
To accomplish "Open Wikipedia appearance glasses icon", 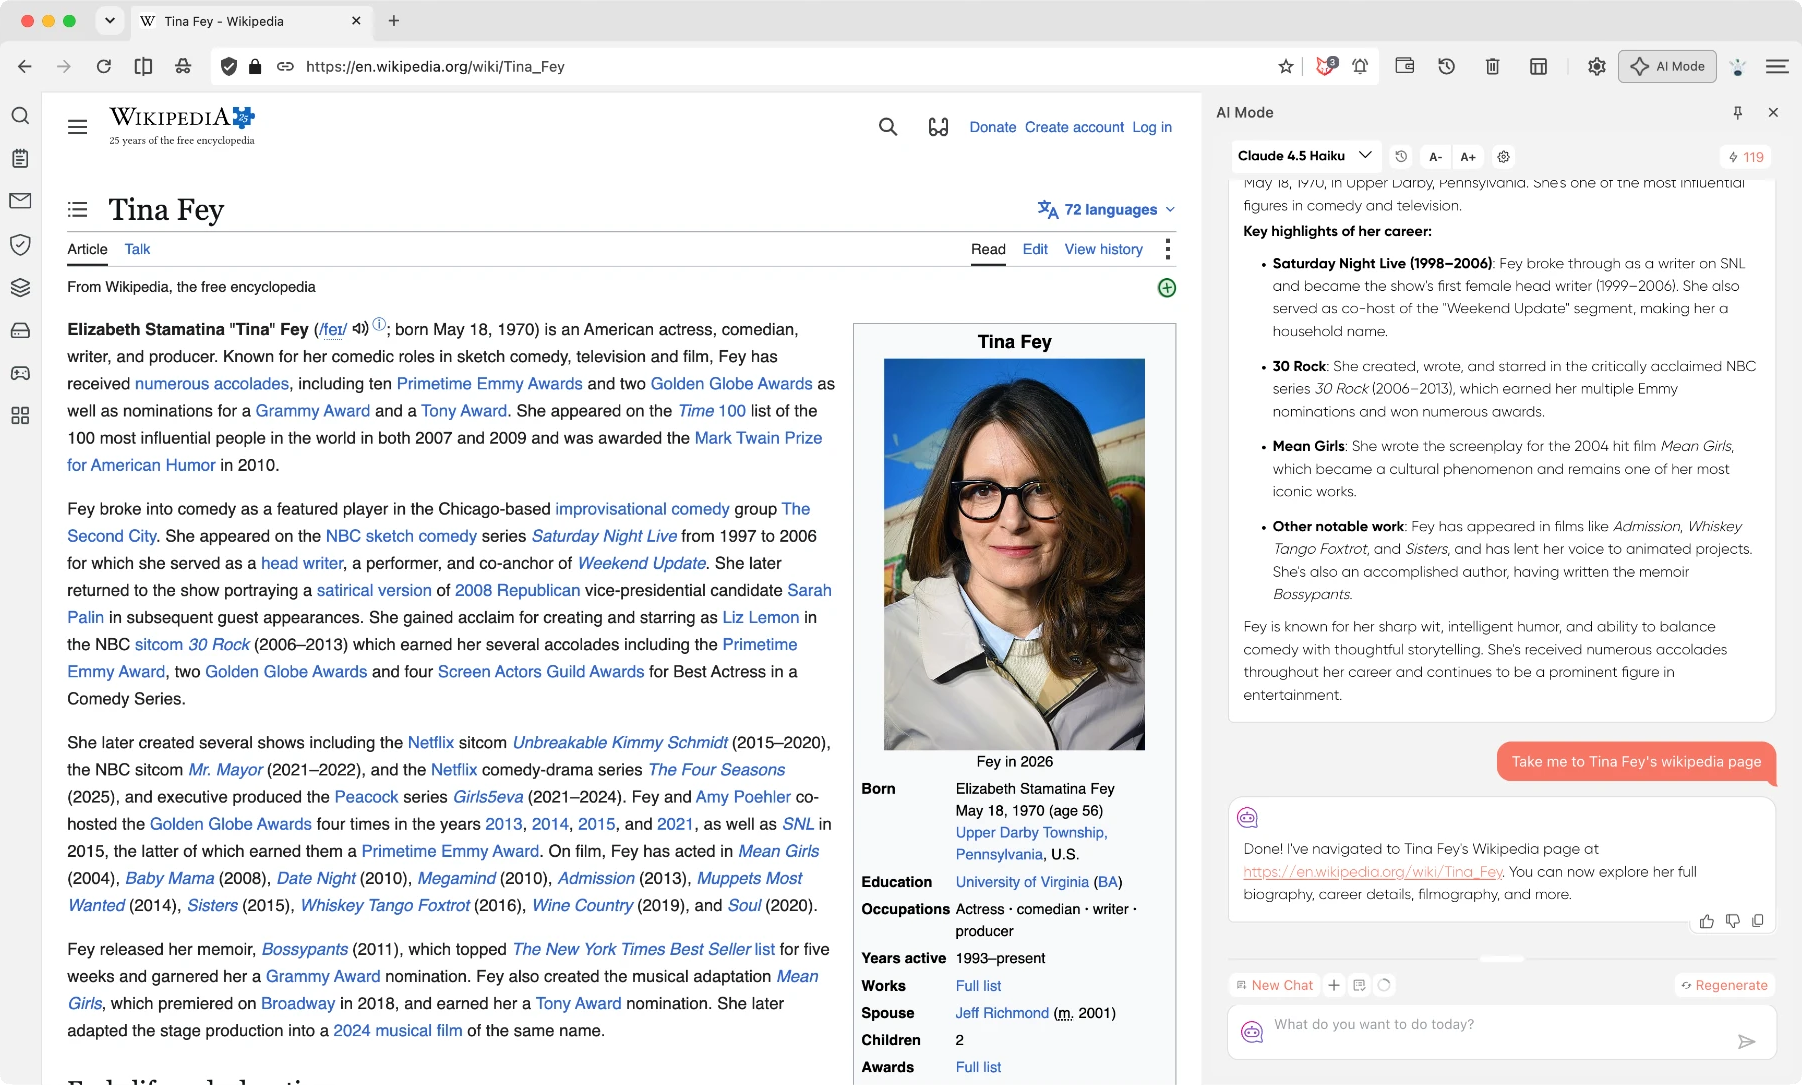I will coord(938,127).
